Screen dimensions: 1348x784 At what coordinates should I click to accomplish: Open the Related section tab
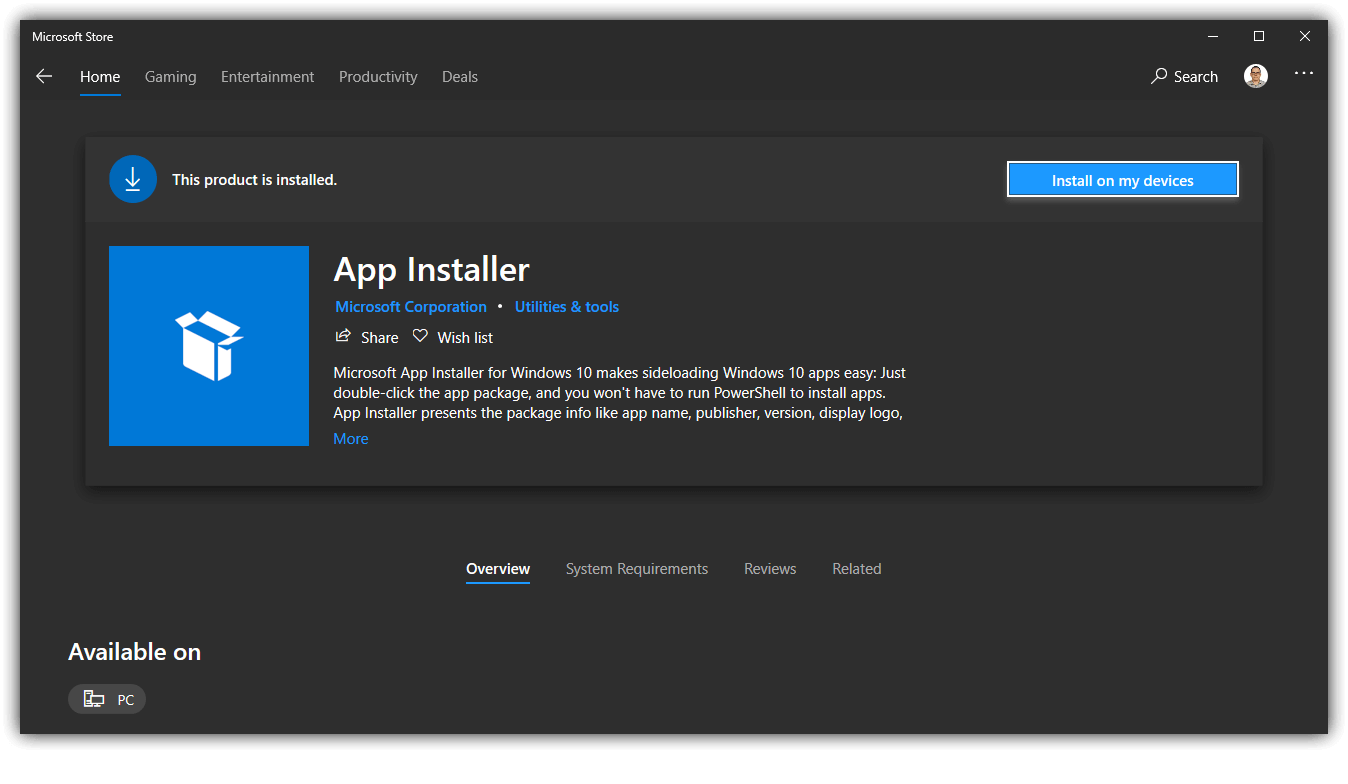[x=857, y=569]
